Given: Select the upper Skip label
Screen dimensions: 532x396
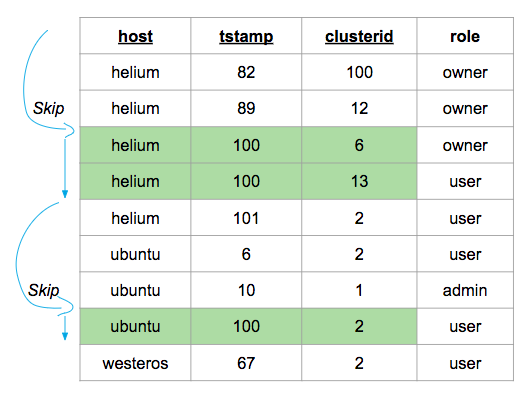Looking at the screenshot, I should 49,109.
